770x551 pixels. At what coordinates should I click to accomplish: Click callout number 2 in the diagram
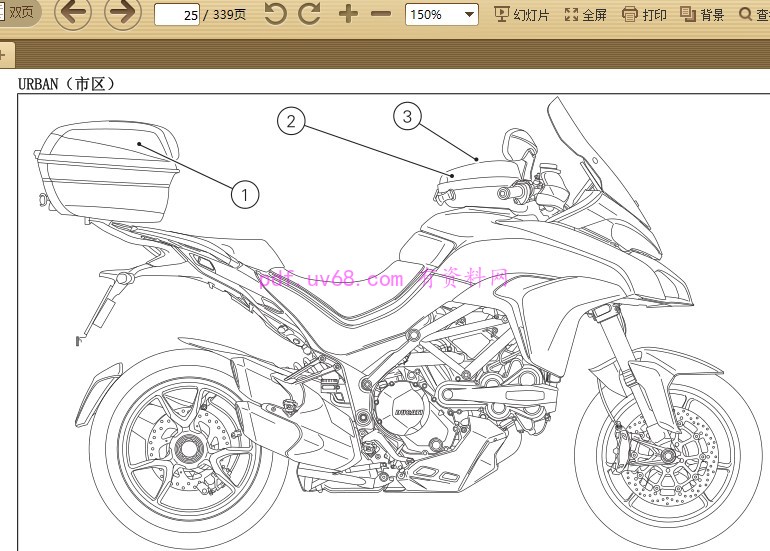pos(290,122)
